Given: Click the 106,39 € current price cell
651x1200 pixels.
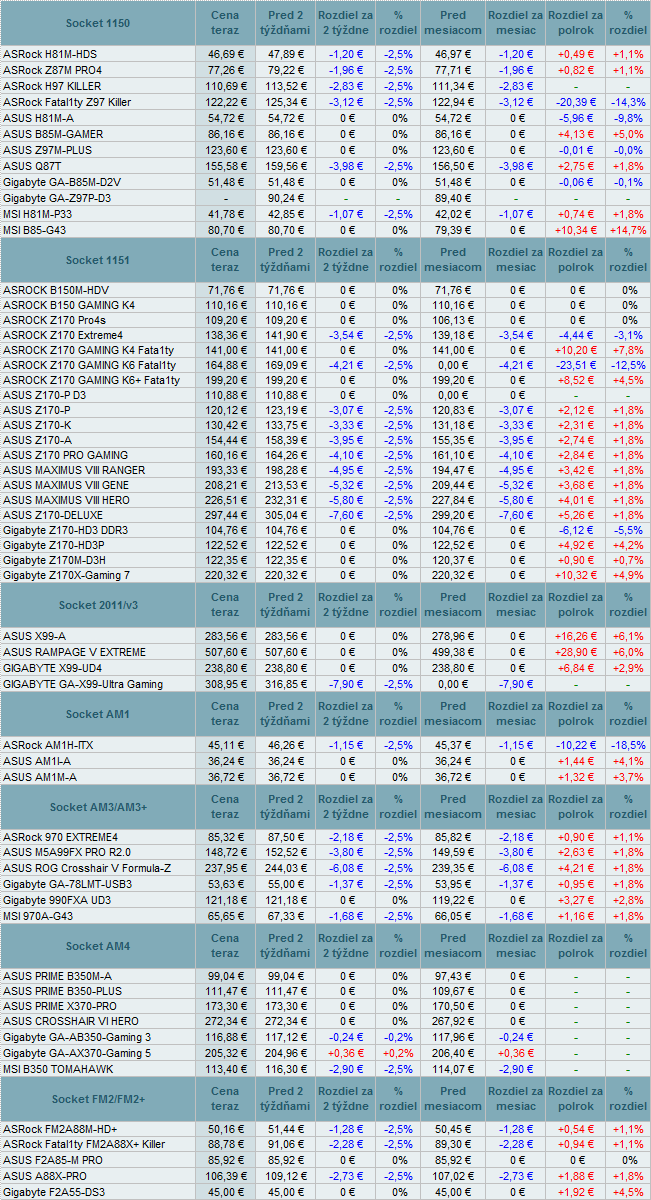Looking at the screenshot, I should [x=226, y=1176].
